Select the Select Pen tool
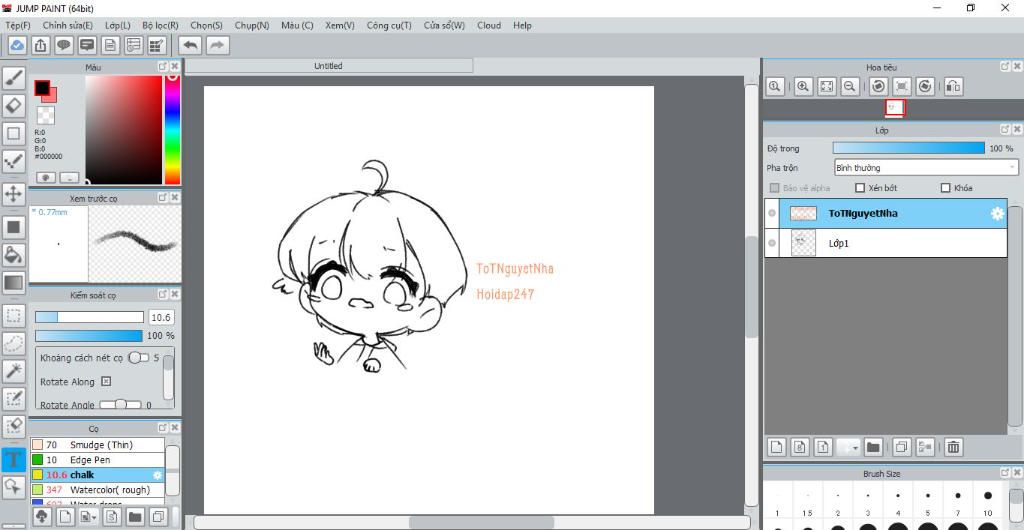The height and width of the screenshot is (530, 1024). (x=14, y=398)
